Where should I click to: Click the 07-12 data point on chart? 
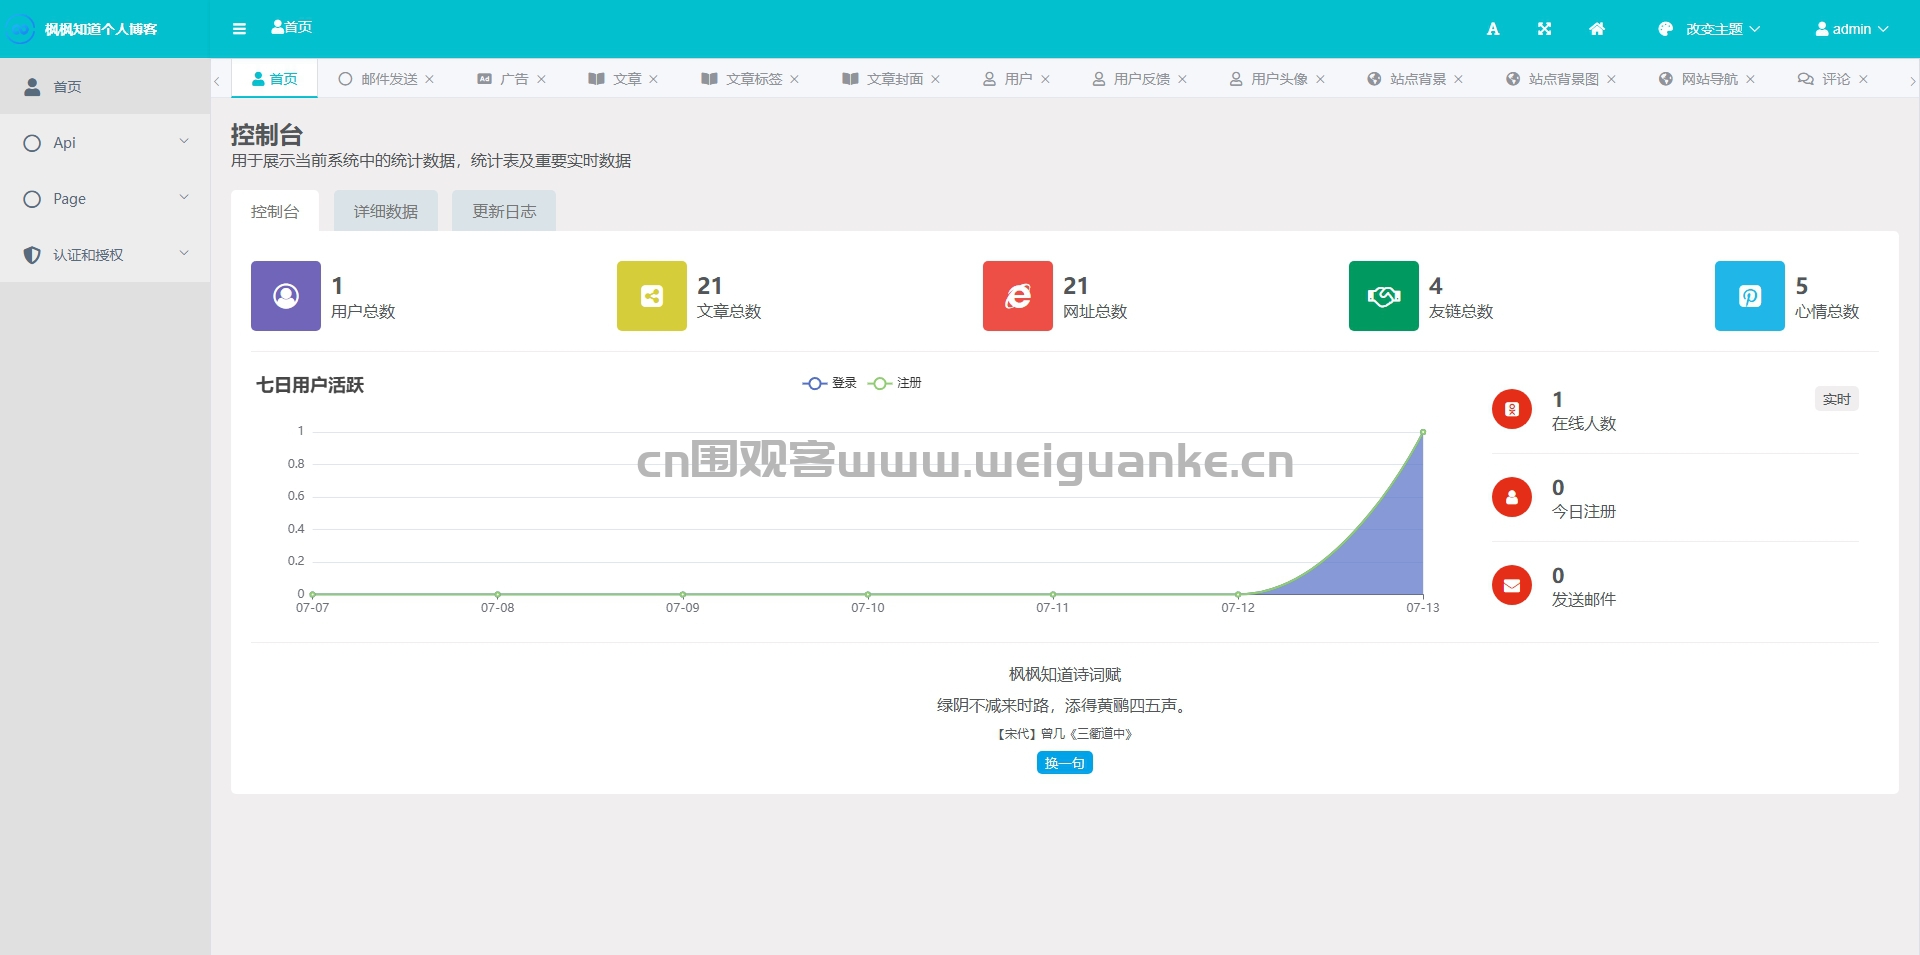coord(1238,594)
